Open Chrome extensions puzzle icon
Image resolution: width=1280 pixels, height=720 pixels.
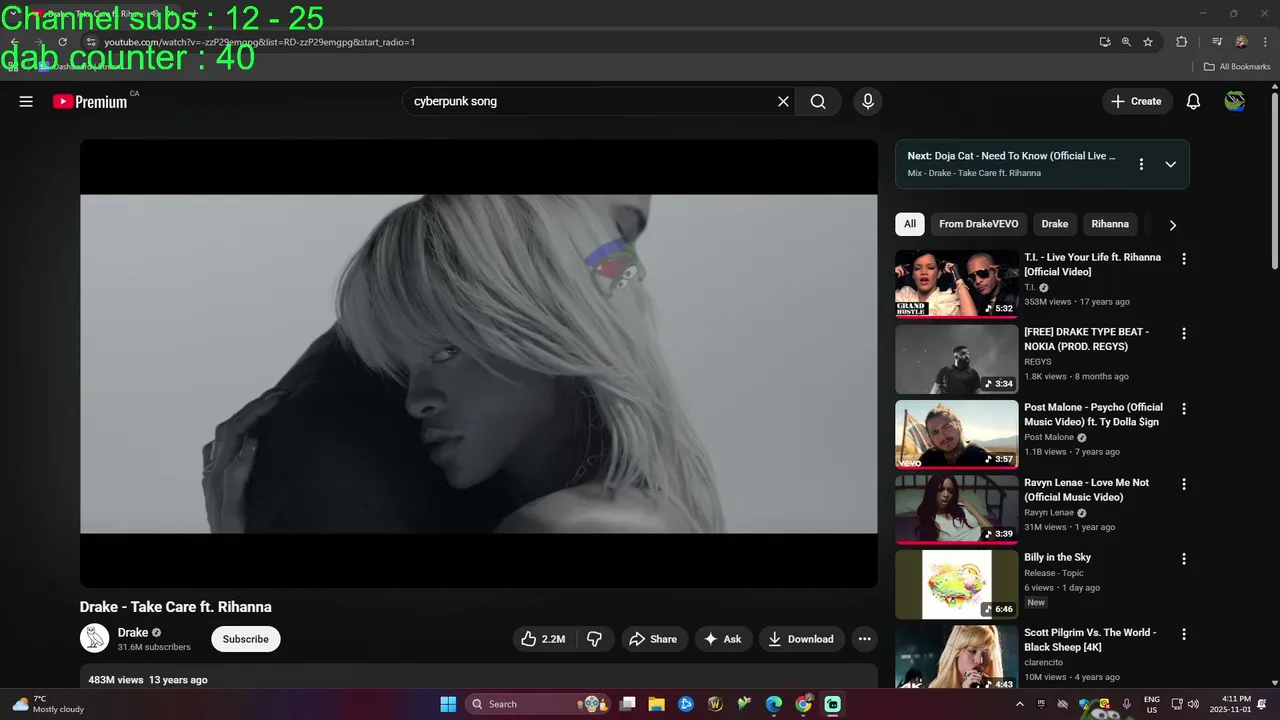point(1182,42)
